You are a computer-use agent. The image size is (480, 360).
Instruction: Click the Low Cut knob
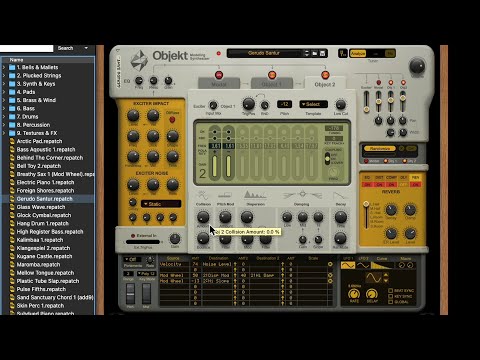coord(340,105)
